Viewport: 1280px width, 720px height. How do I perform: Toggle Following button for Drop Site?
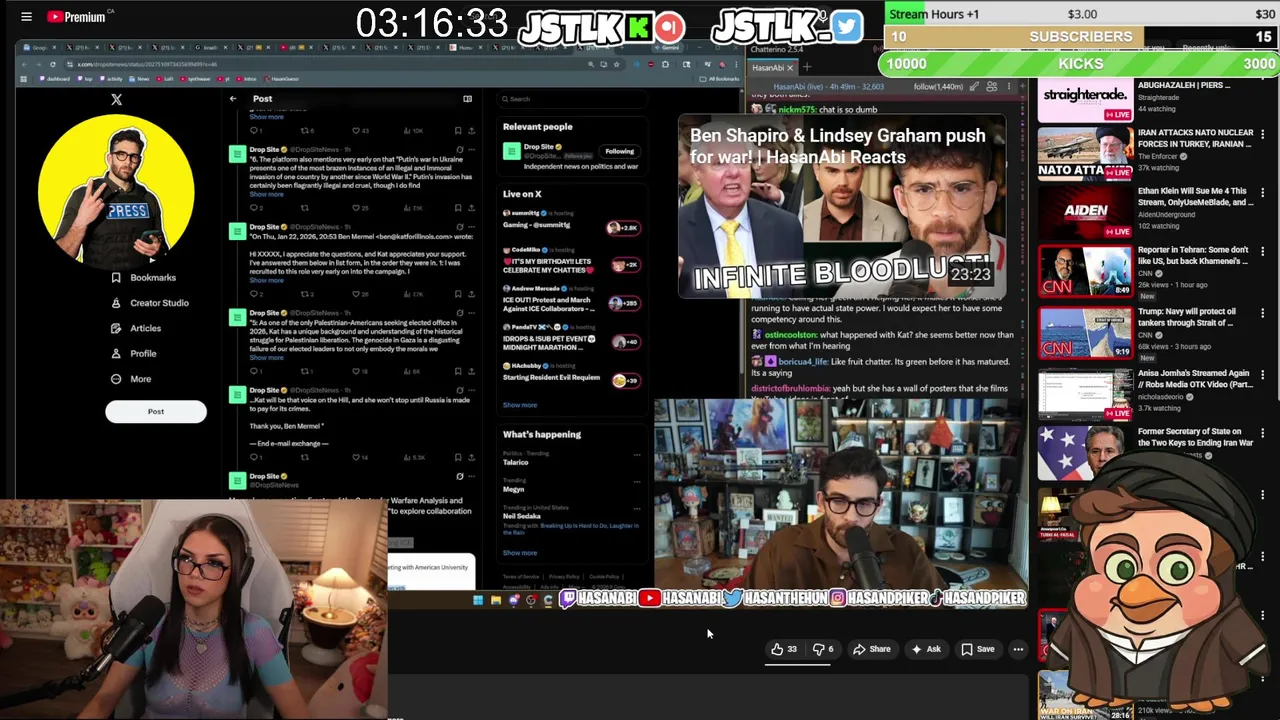tap(619, 151)
